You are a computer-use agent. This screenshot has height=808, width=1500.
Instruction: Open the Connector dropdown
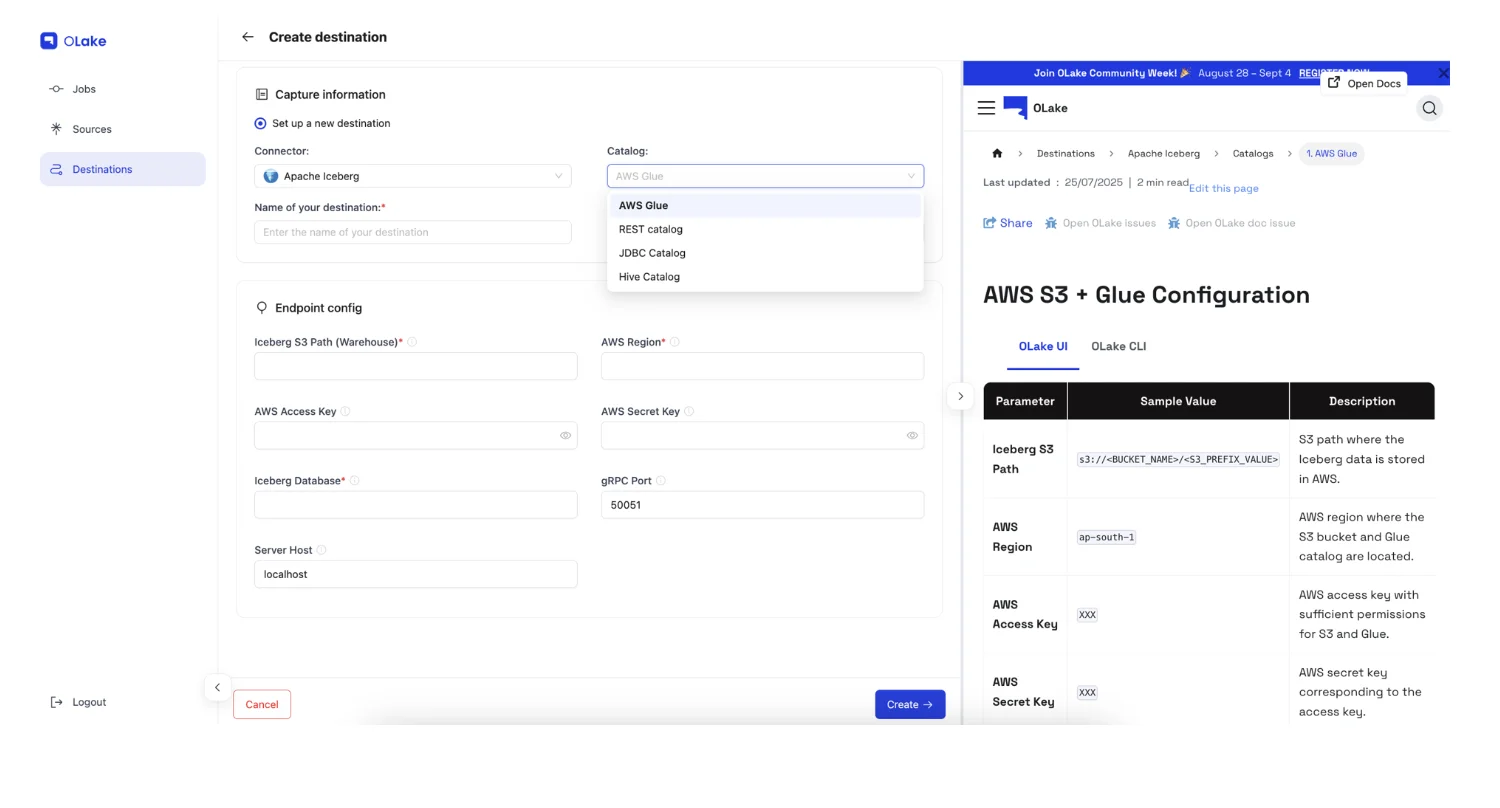click(x=412, y=176)
